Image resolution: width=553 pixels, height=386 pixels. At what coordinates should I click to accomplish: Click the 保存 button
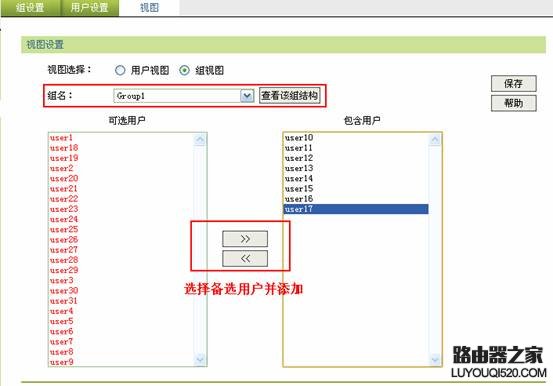pyautogui.click(x=514, y=84)
